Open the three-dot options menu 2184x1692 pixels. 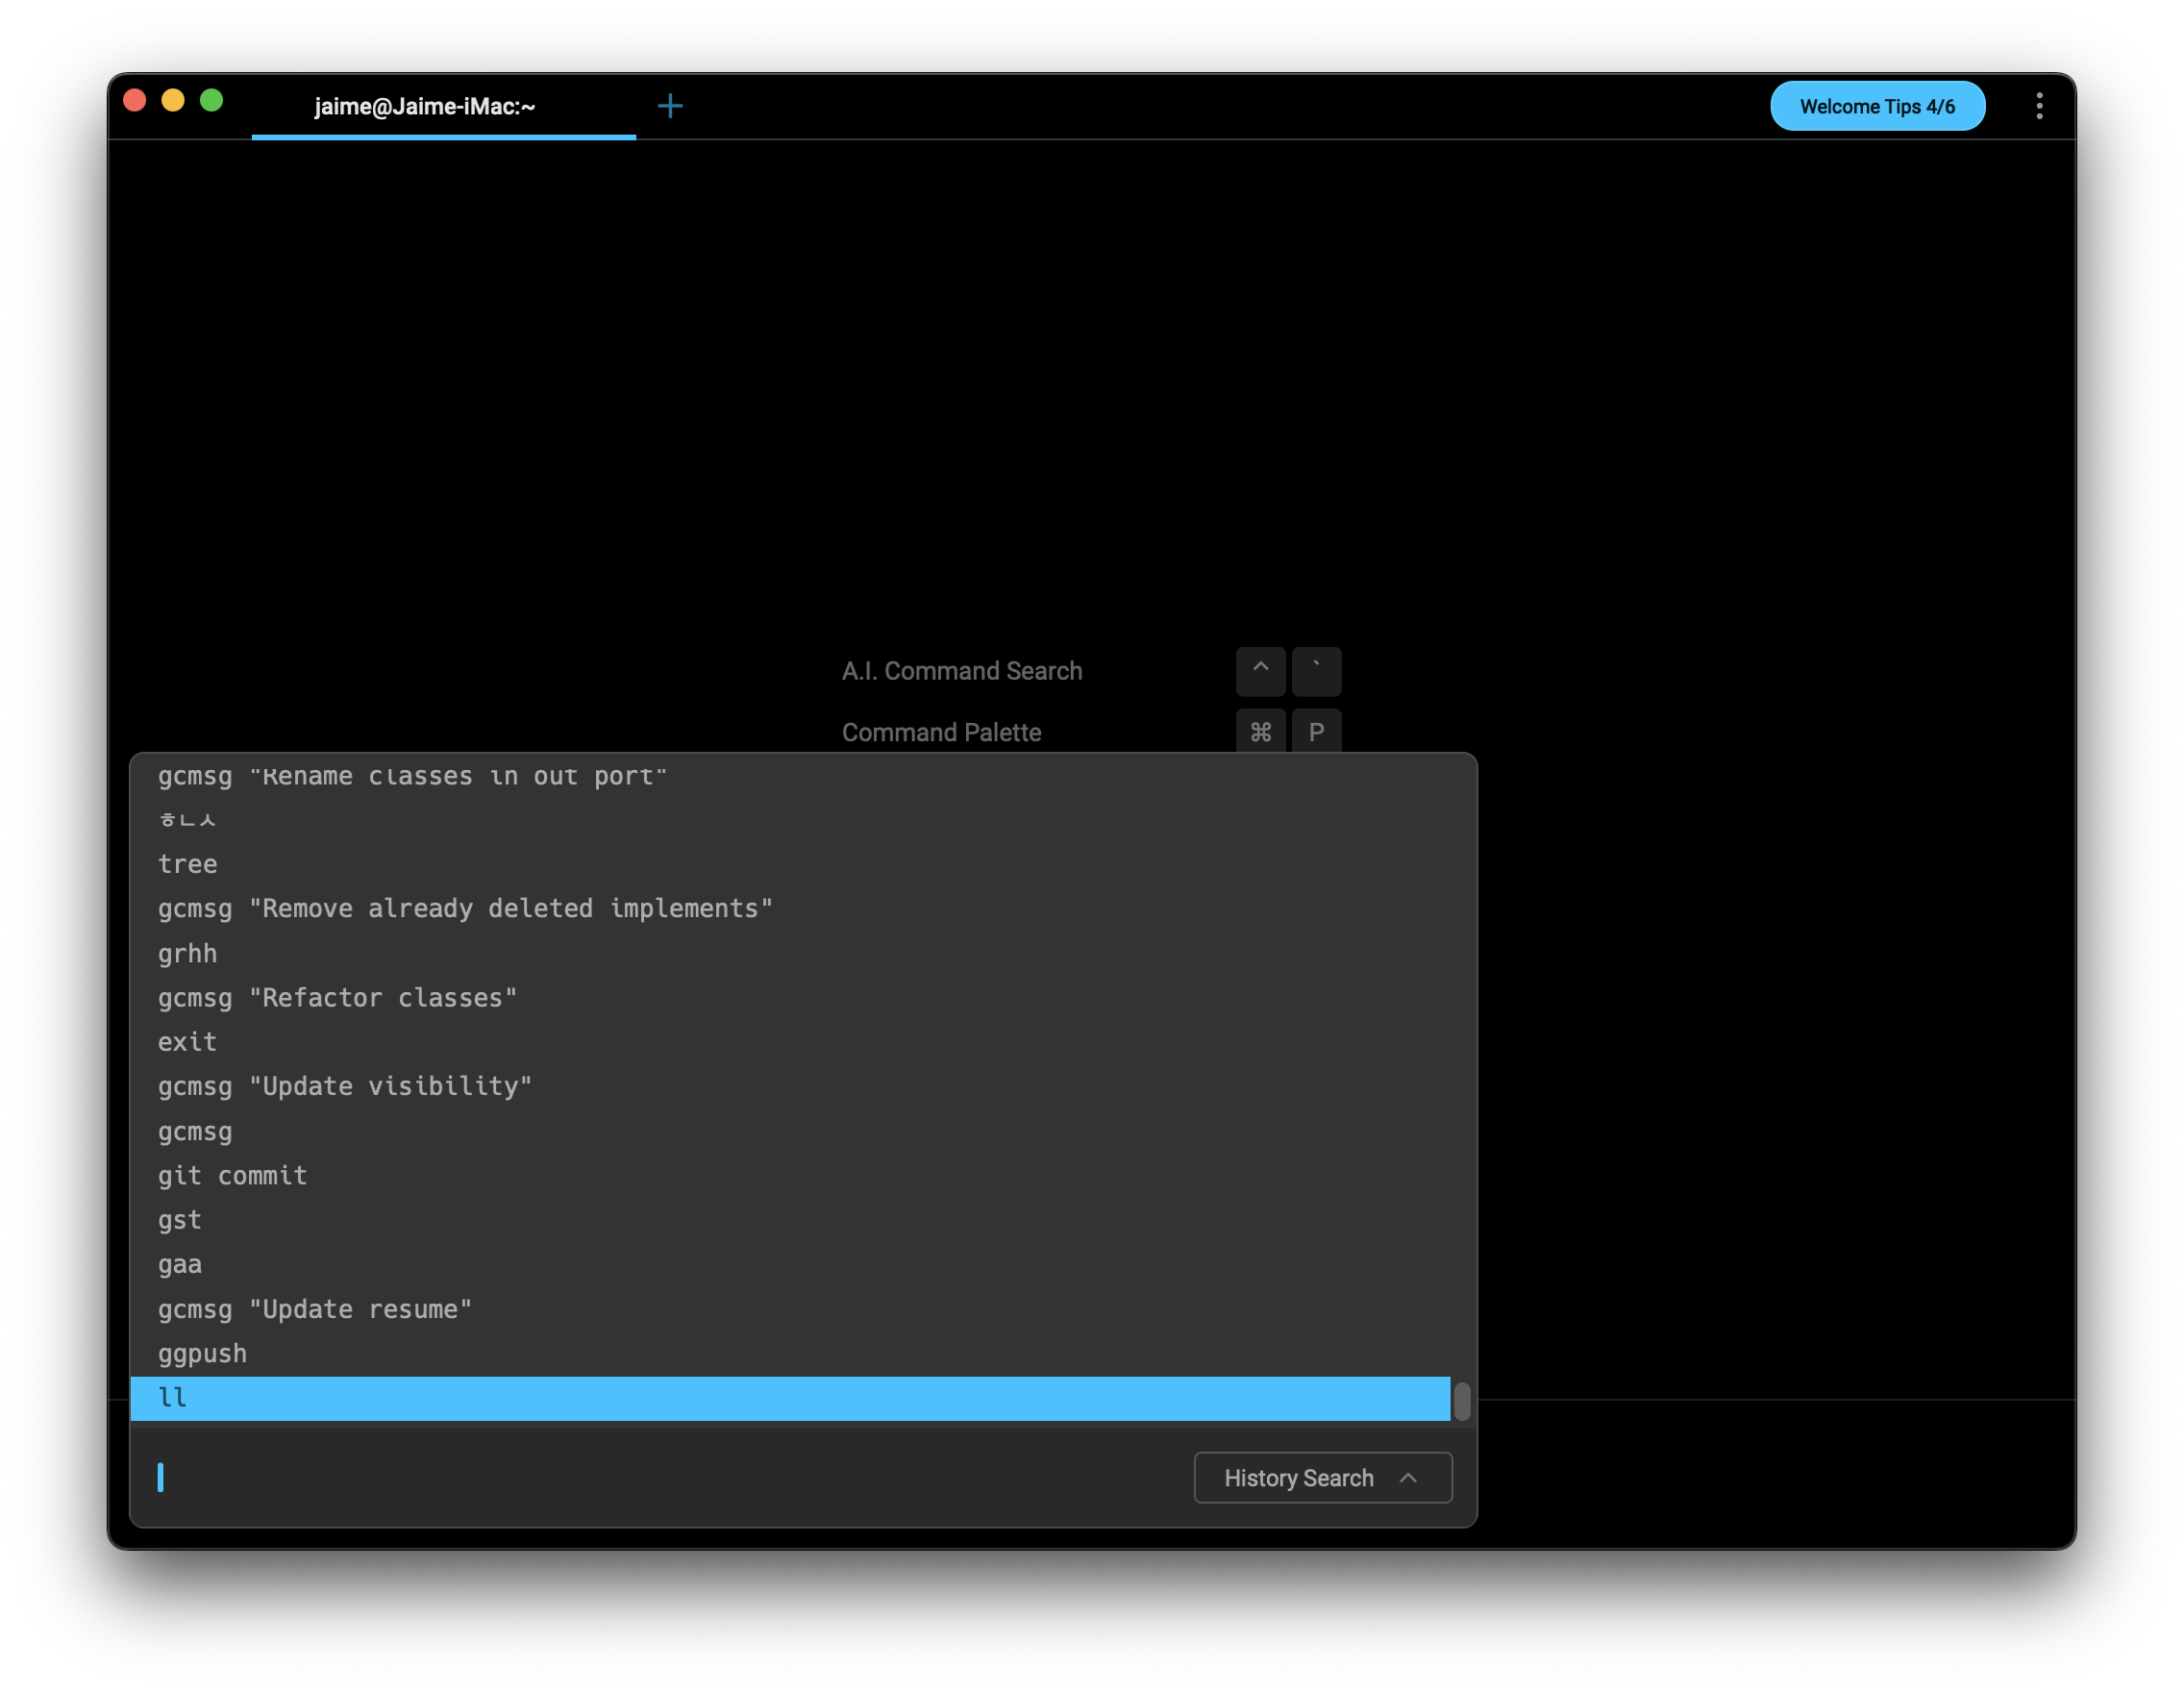click(2039, 105)
